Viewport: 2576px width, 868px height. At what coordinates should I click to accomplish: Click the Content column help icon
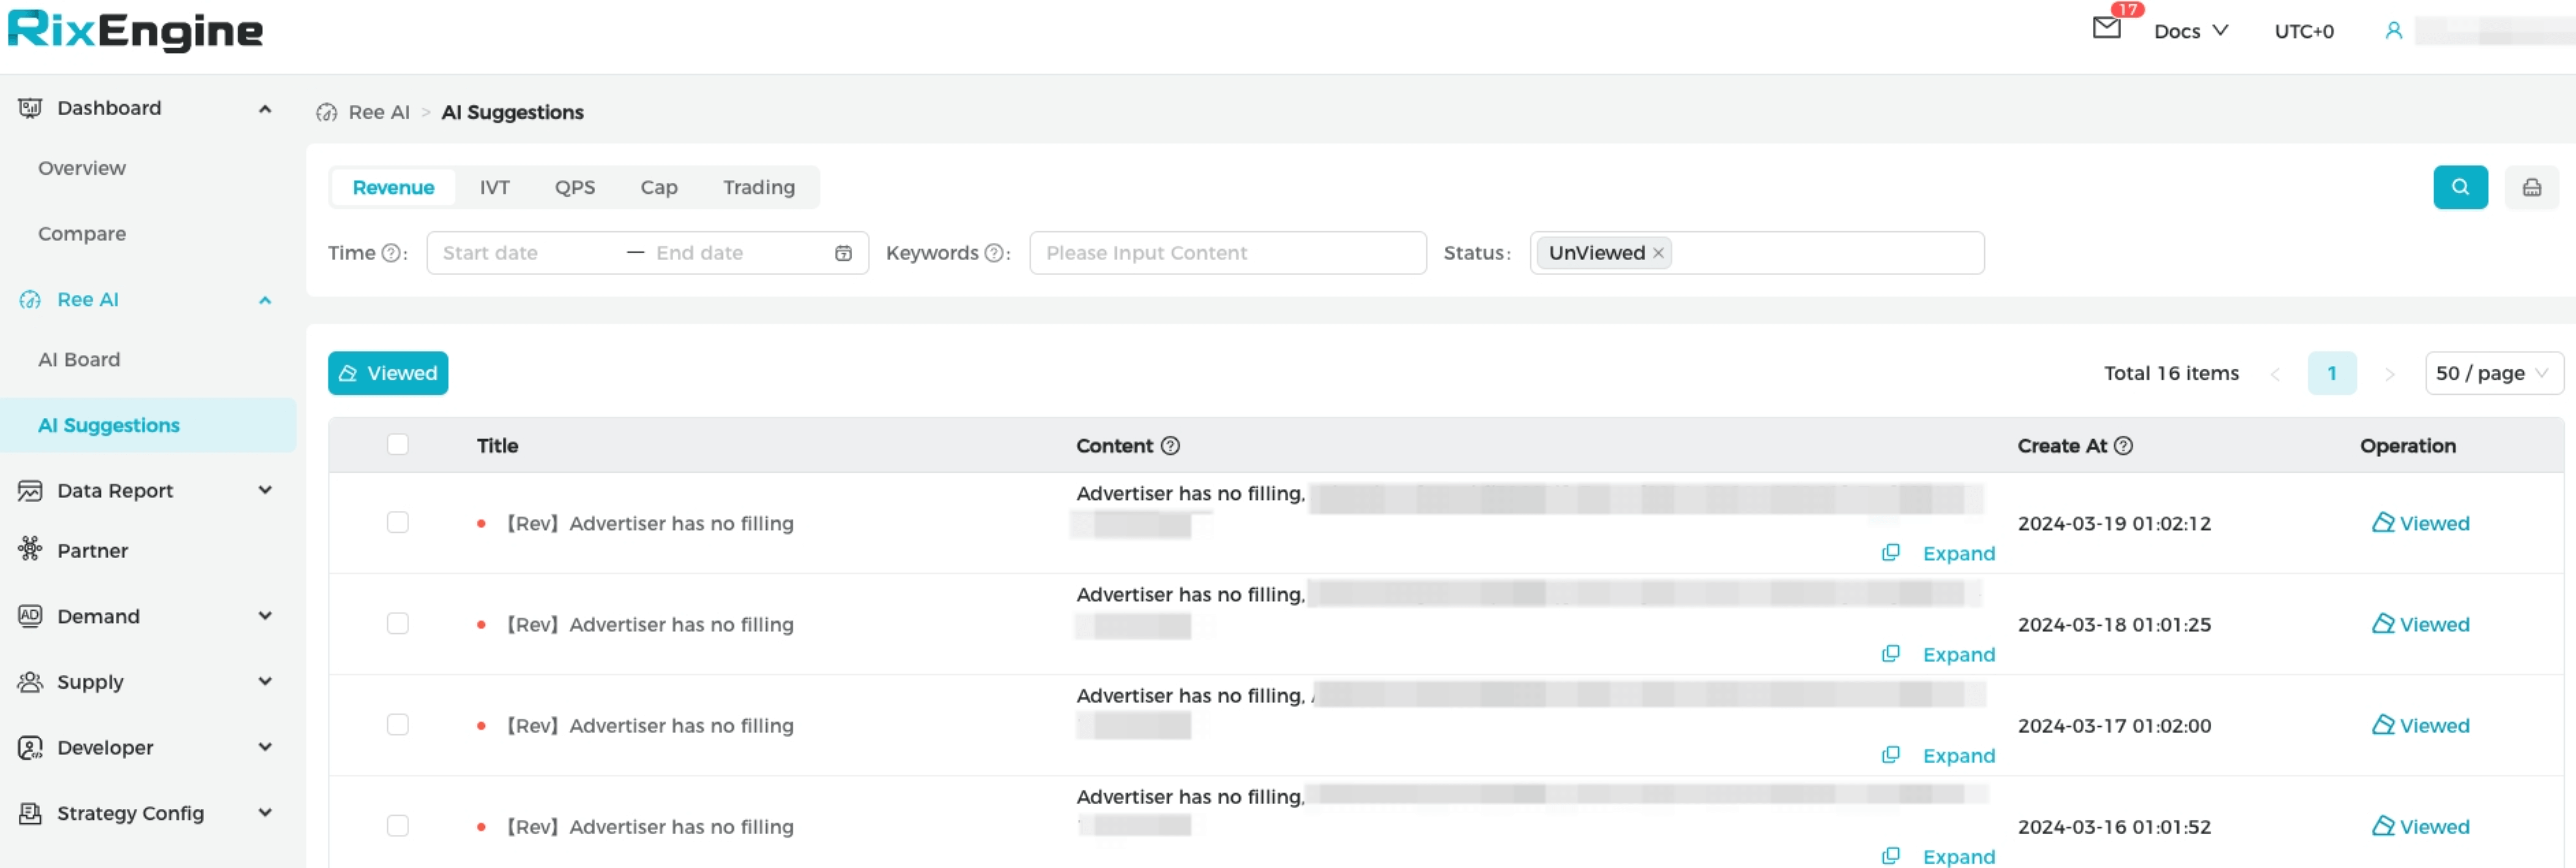click(1170, 446)
